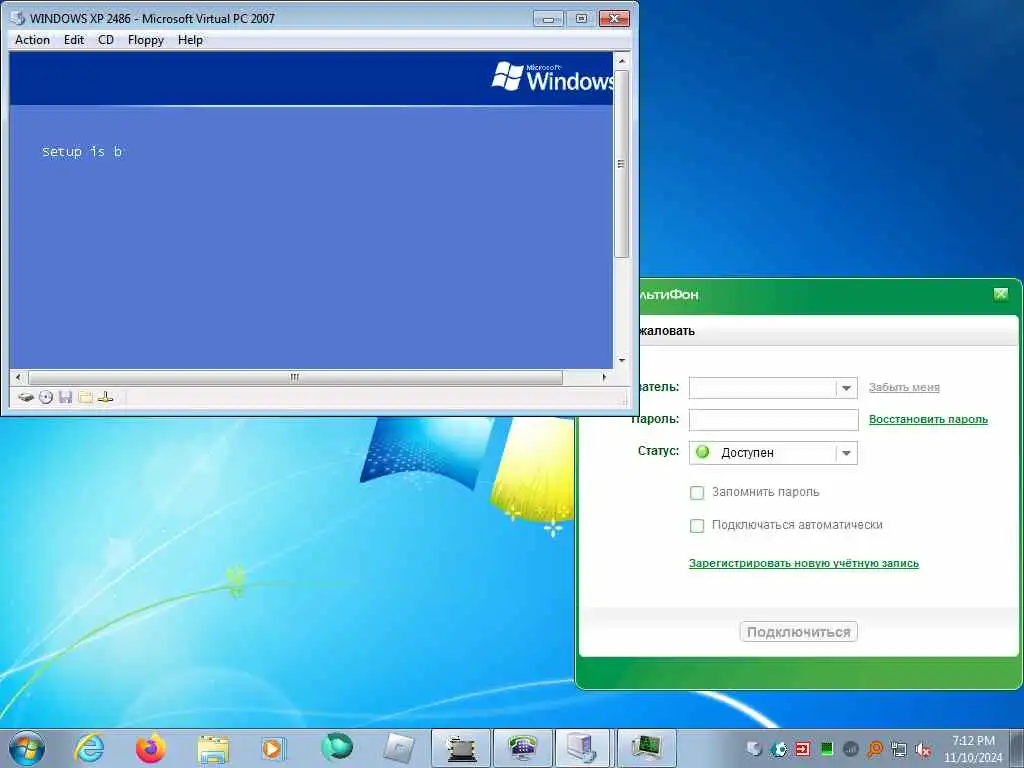Click the dark round system tray icon
1024x768 pixels.
click(850, 748)
